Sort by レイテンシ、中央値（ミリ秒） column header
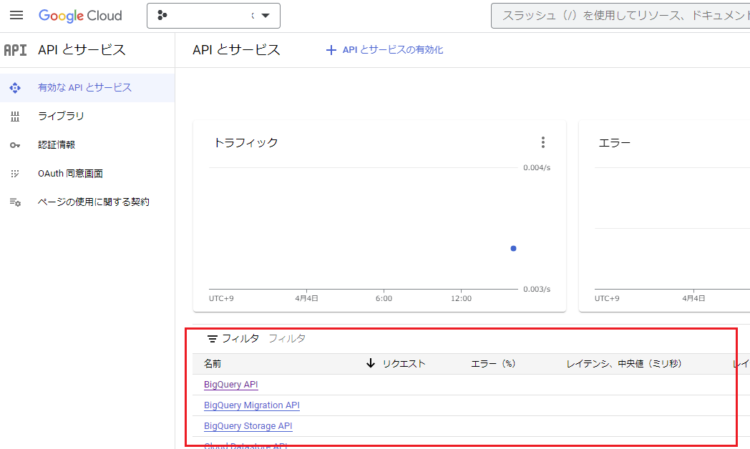The height and width of the screenshot is (449, 750). click(x=624, y=364)
